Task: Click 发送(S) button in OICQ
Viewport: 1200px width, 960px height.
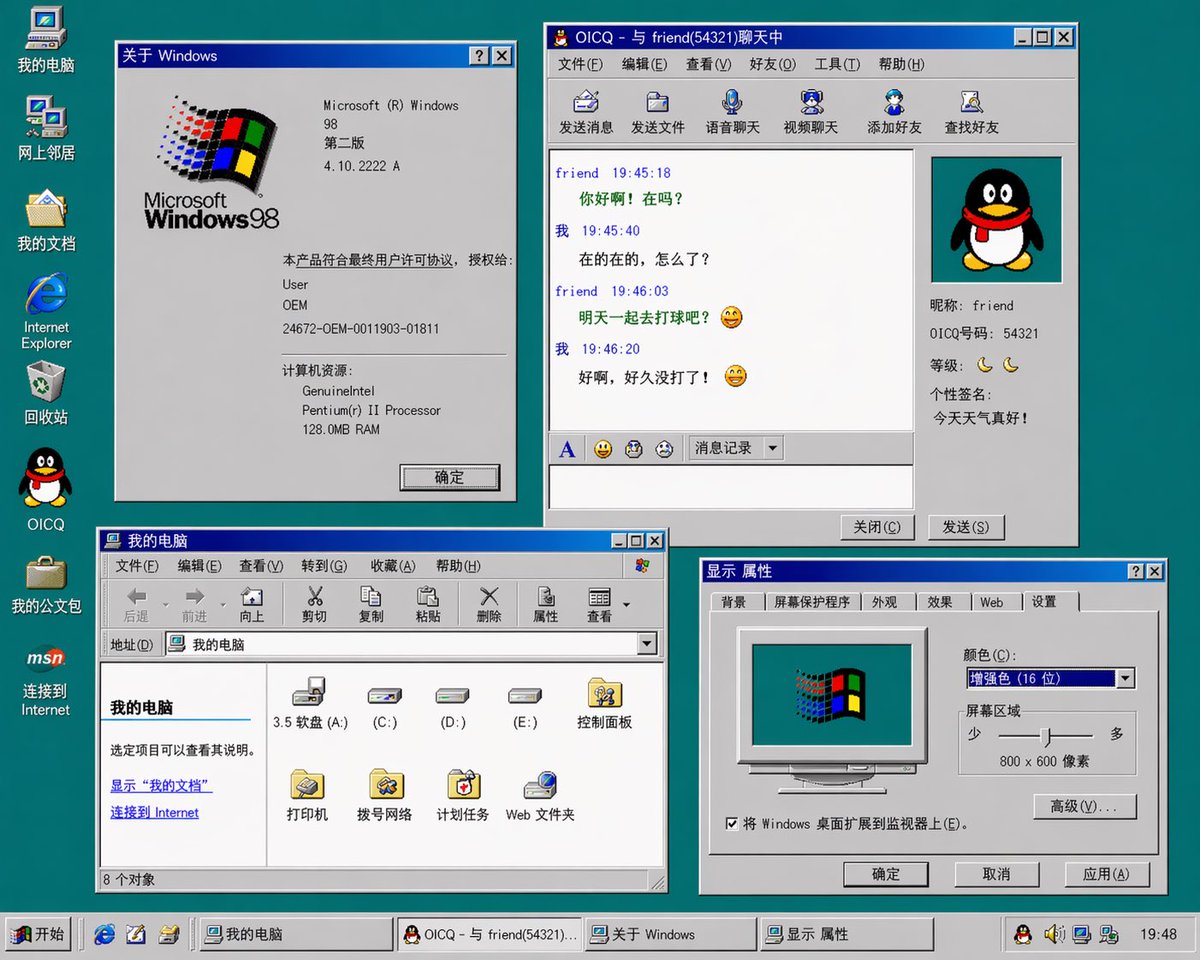Action: point(966,527)
